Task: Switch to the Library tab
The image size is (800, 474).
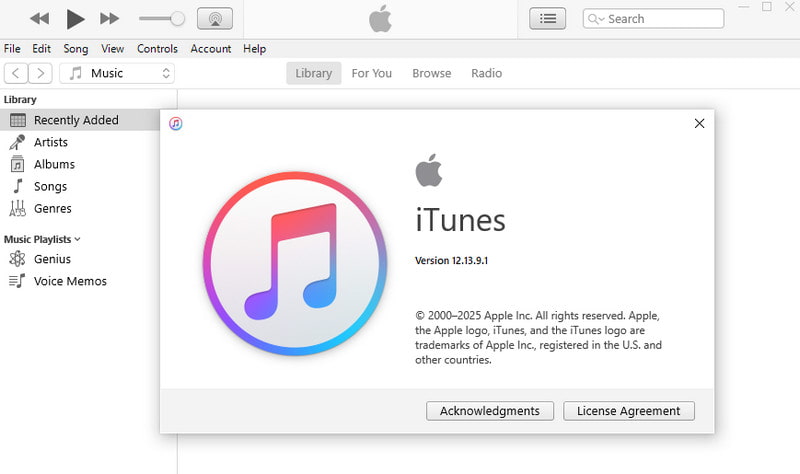Action: tap(314, 73)
